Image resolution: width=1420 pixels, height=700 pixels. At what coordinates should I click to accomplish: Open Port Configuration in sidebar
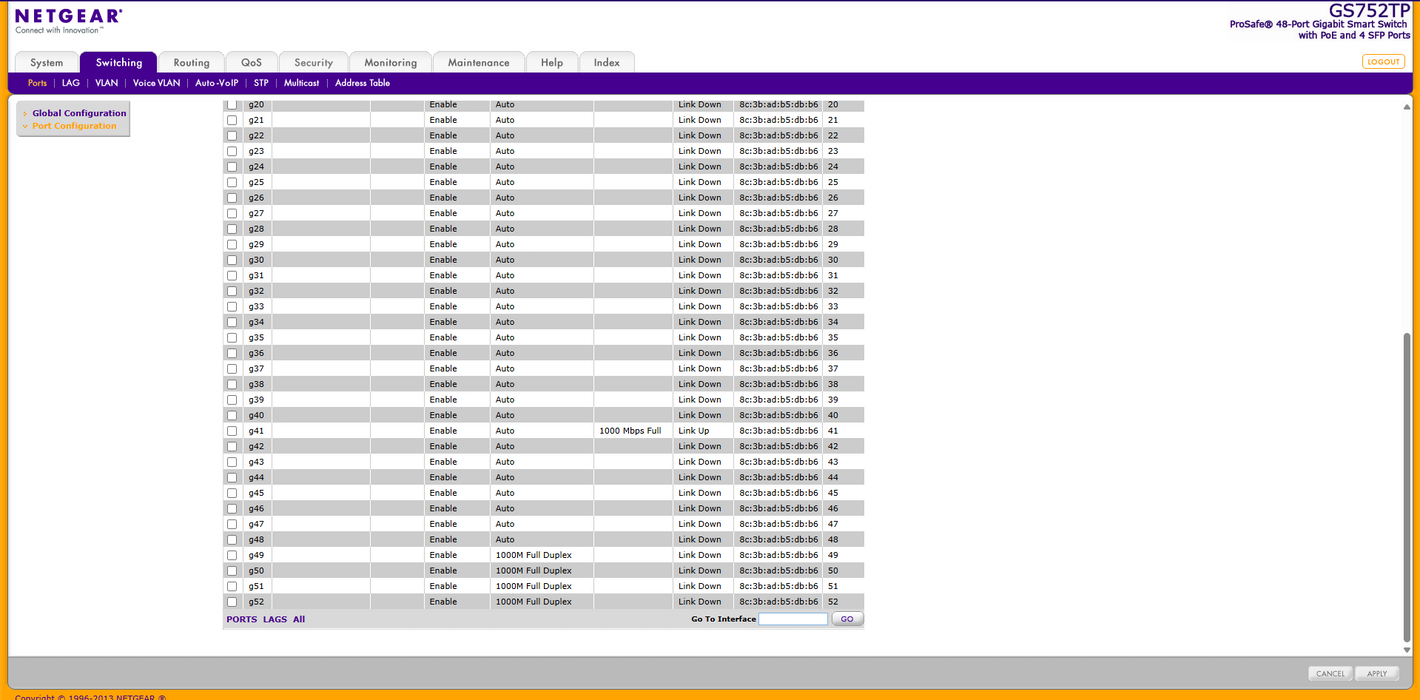pyautogui.click(x=74, y=126)
